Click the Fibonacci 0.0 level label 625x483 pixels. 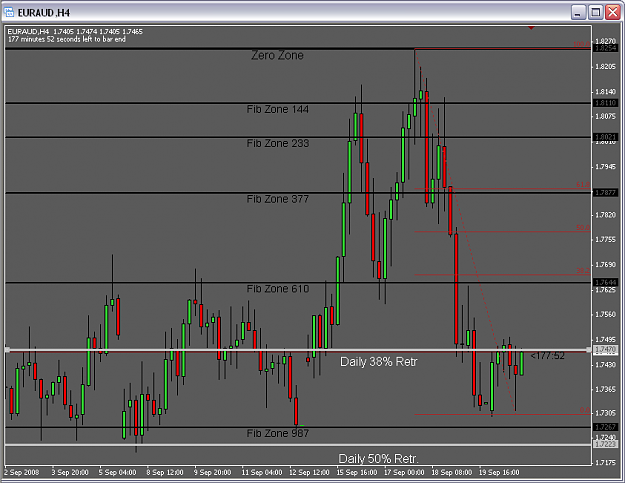pyautogui.click(x=585, y=410)
